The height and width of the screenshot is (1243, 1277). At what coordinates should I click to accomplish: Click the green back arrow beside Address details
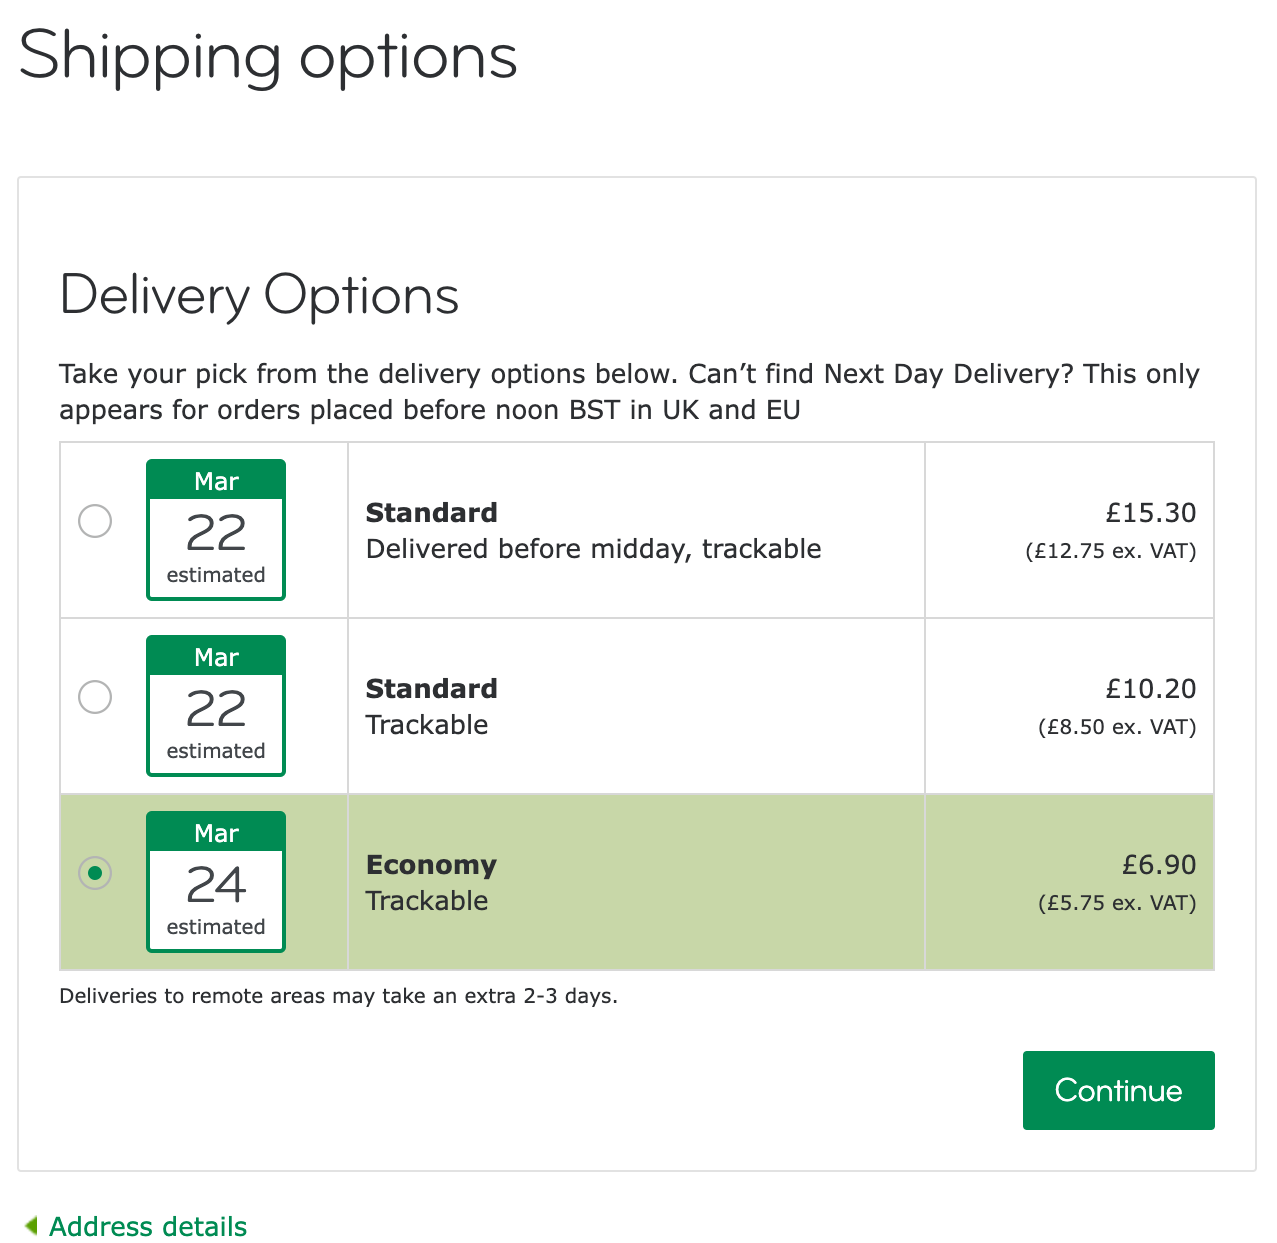(33, 1224)
